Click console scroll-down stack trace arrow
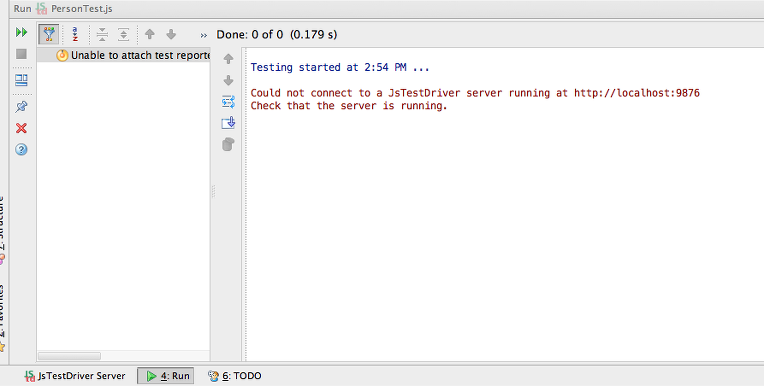The width and height of the screenshot is (764, 386). tap(228, 80)
